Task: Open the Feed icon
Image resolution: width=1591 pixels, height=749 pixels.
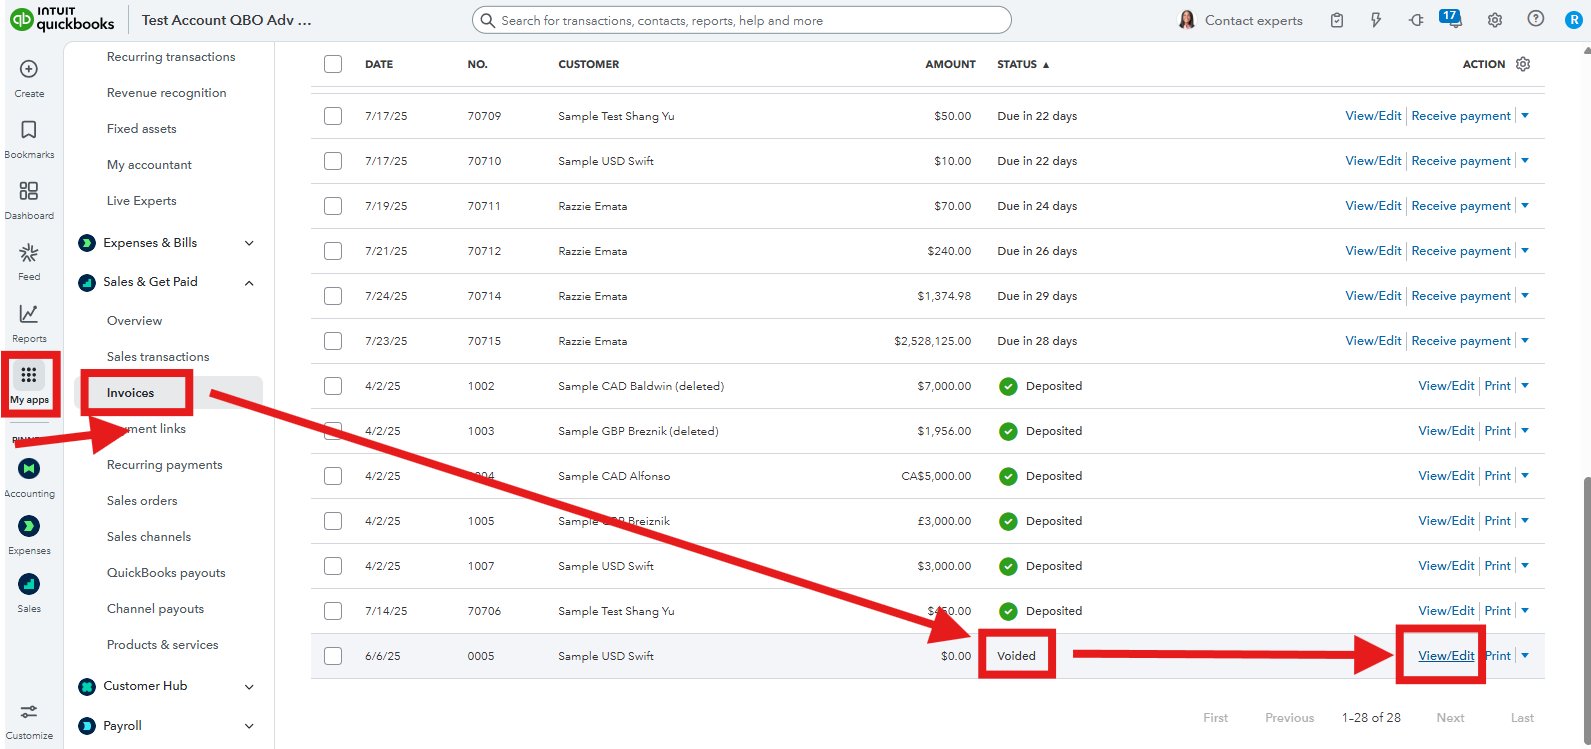Action: tap(29, 253)
